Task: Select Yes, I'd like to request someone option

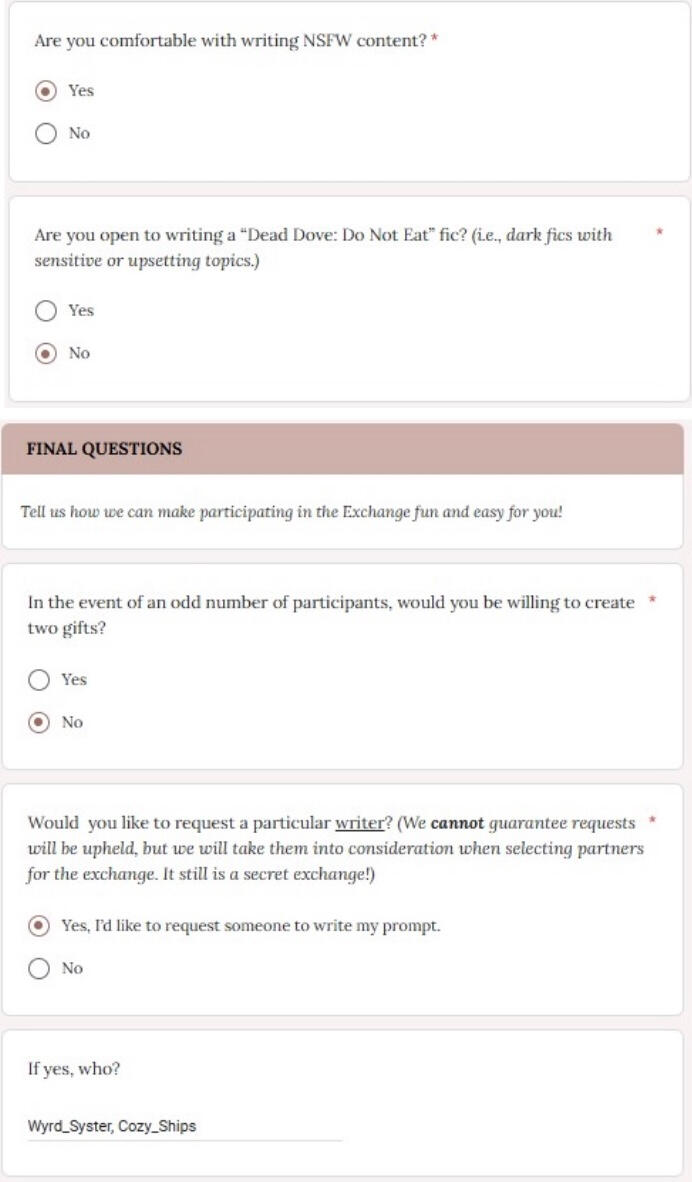Action: (x=39, y=926)
